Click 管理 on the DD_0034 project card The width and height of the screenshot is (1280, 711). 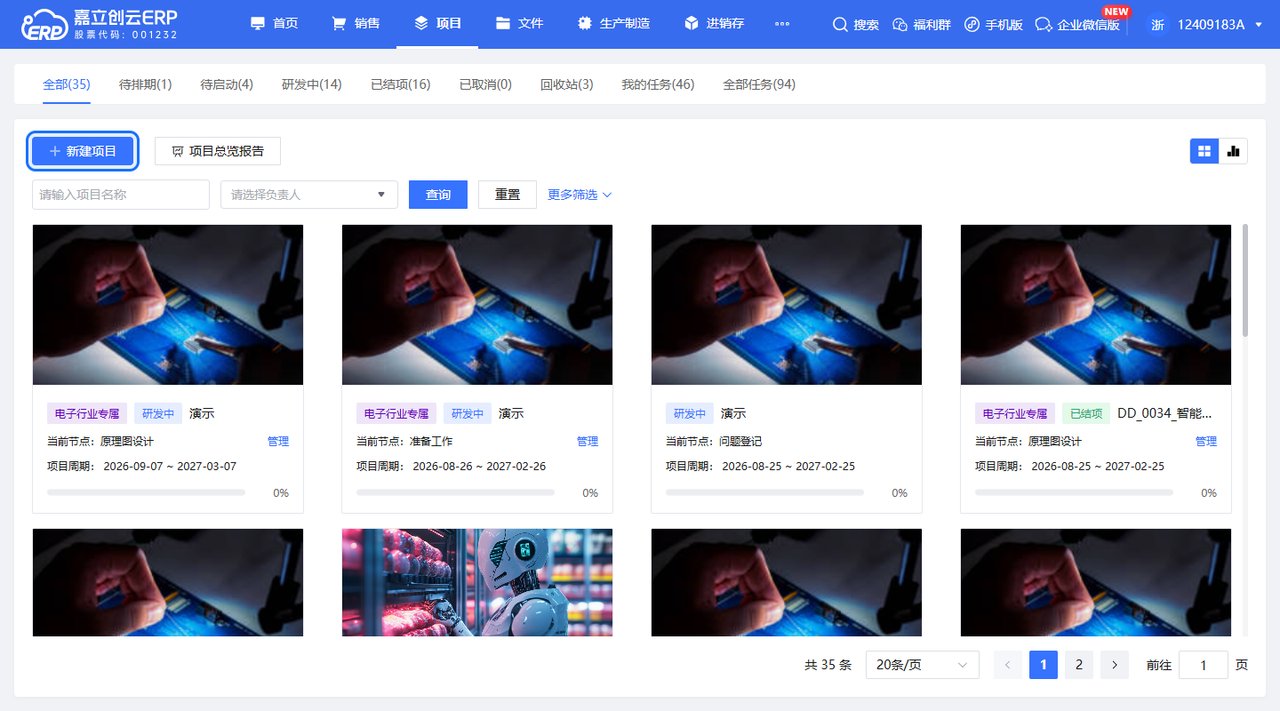coord(1206,441)
